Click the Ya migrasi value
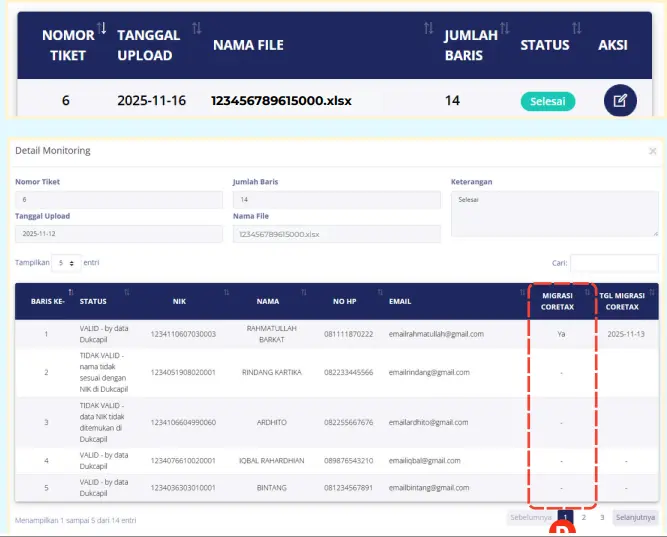667x537 pixels. point(561,334)
